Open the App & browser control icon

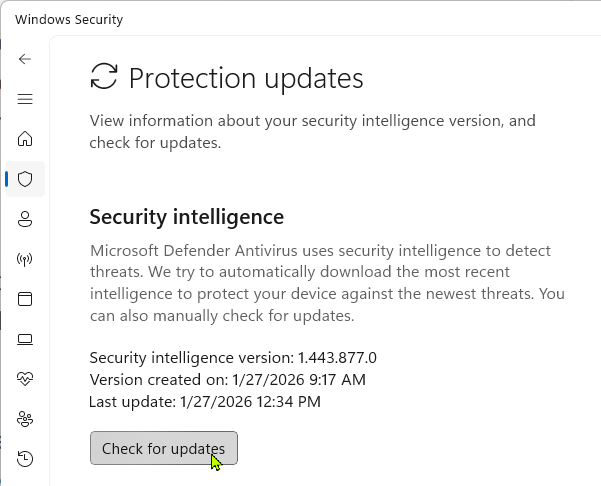coord(25,299)
